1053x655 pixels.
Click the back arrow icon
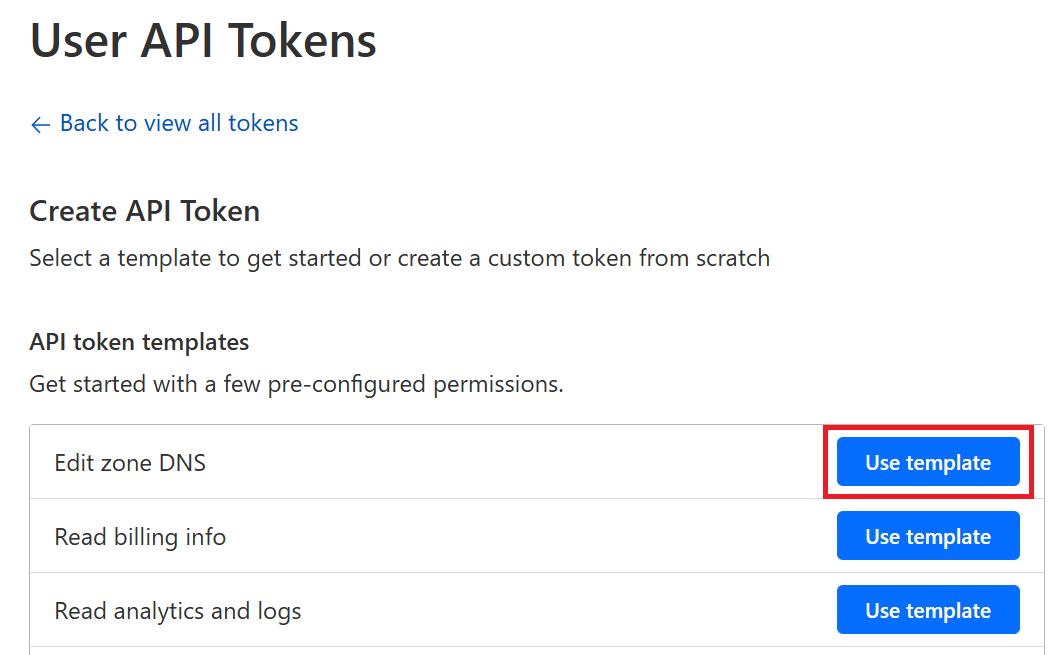[x=40, y=125]
